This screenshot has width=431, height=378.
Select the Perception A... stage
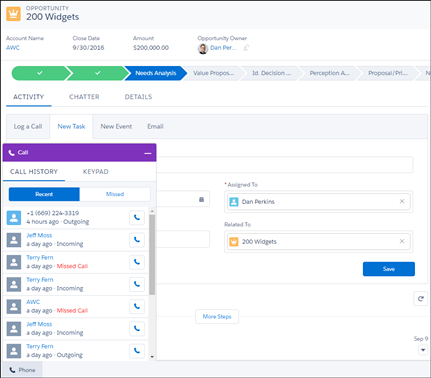coord(329,73)
